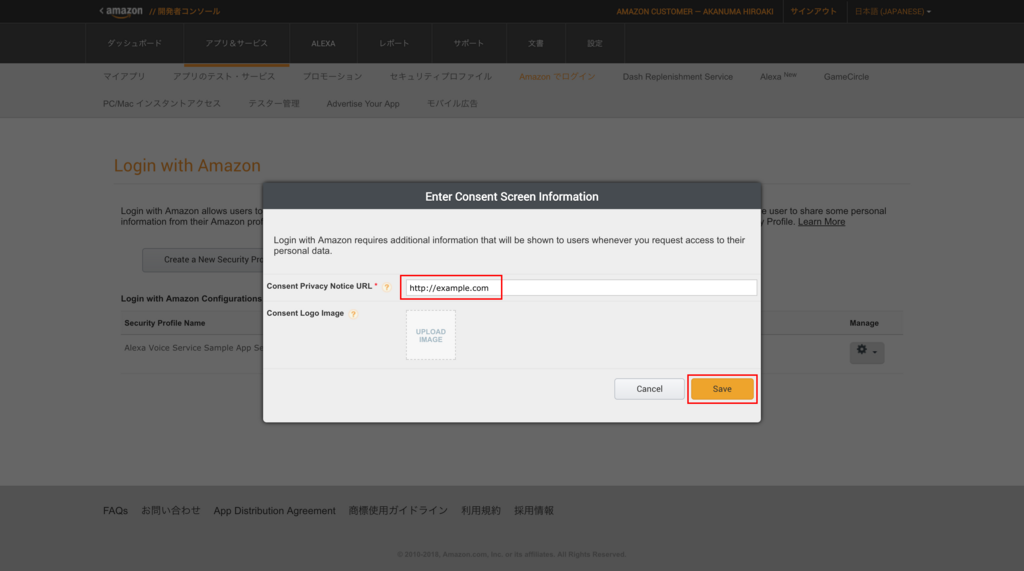Click the Save button in consent dialog
Viewport: 1024px width, 571px height.
(x=722, y=389)
